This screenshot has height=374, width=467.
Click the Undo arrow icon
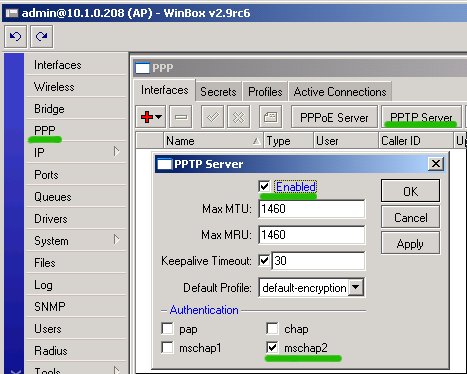coord(16,37)
